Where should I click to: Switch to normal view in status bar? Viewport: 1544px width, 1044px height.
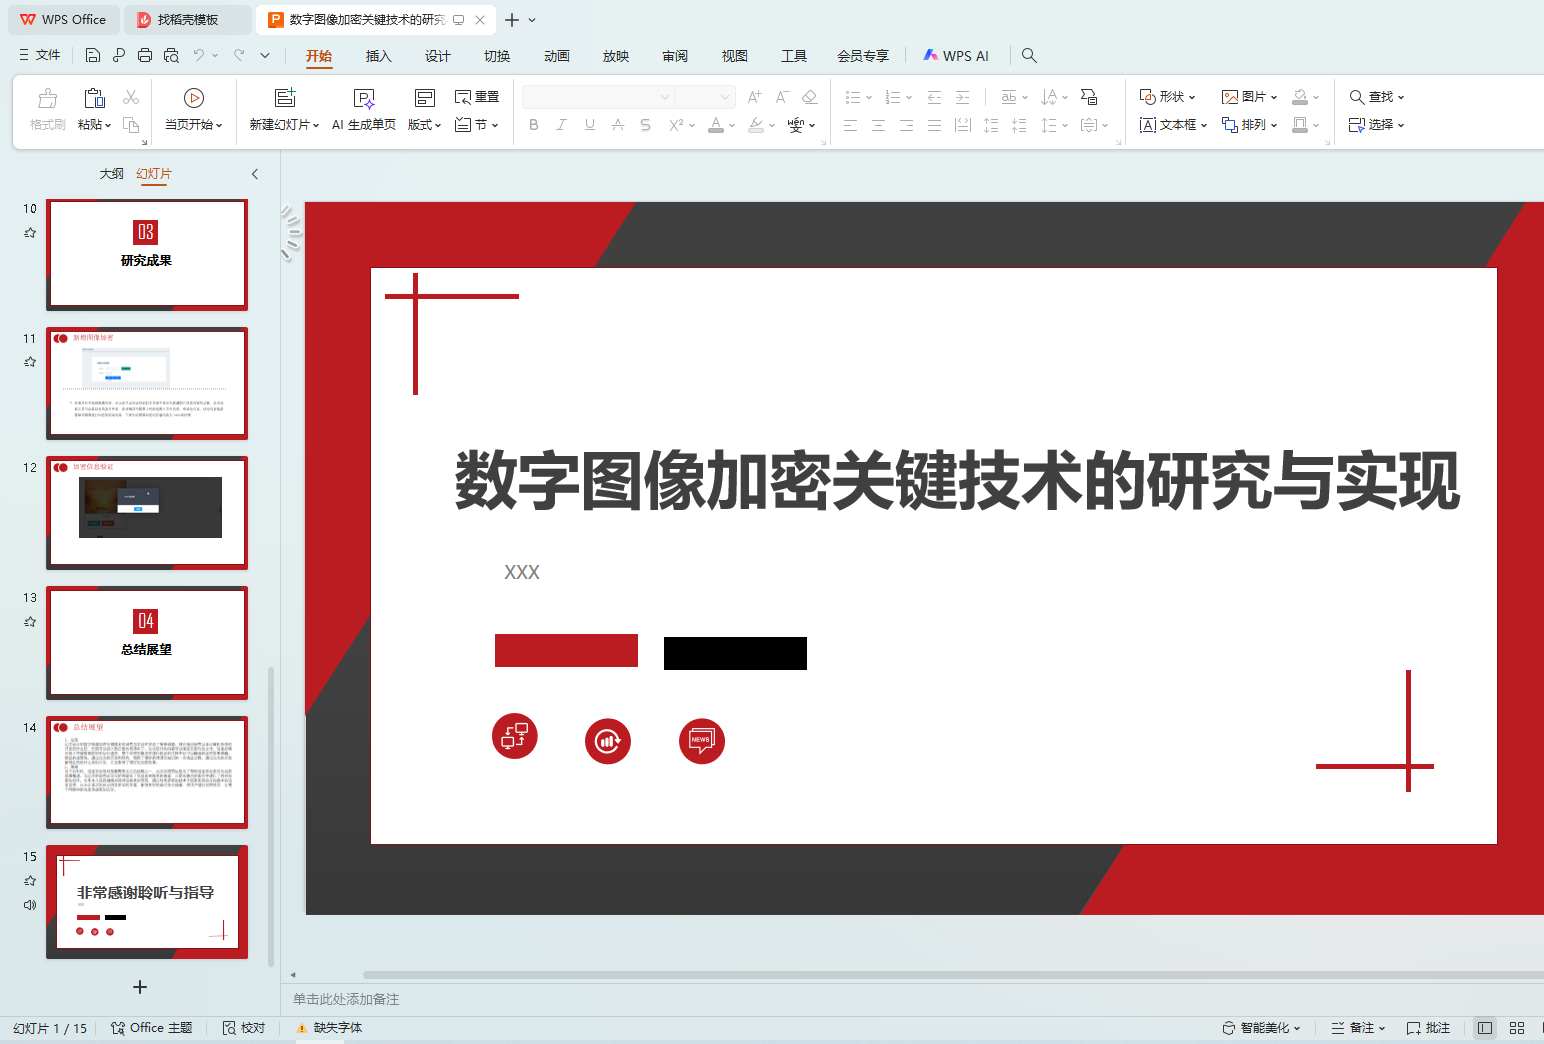coord(1485,1028)
